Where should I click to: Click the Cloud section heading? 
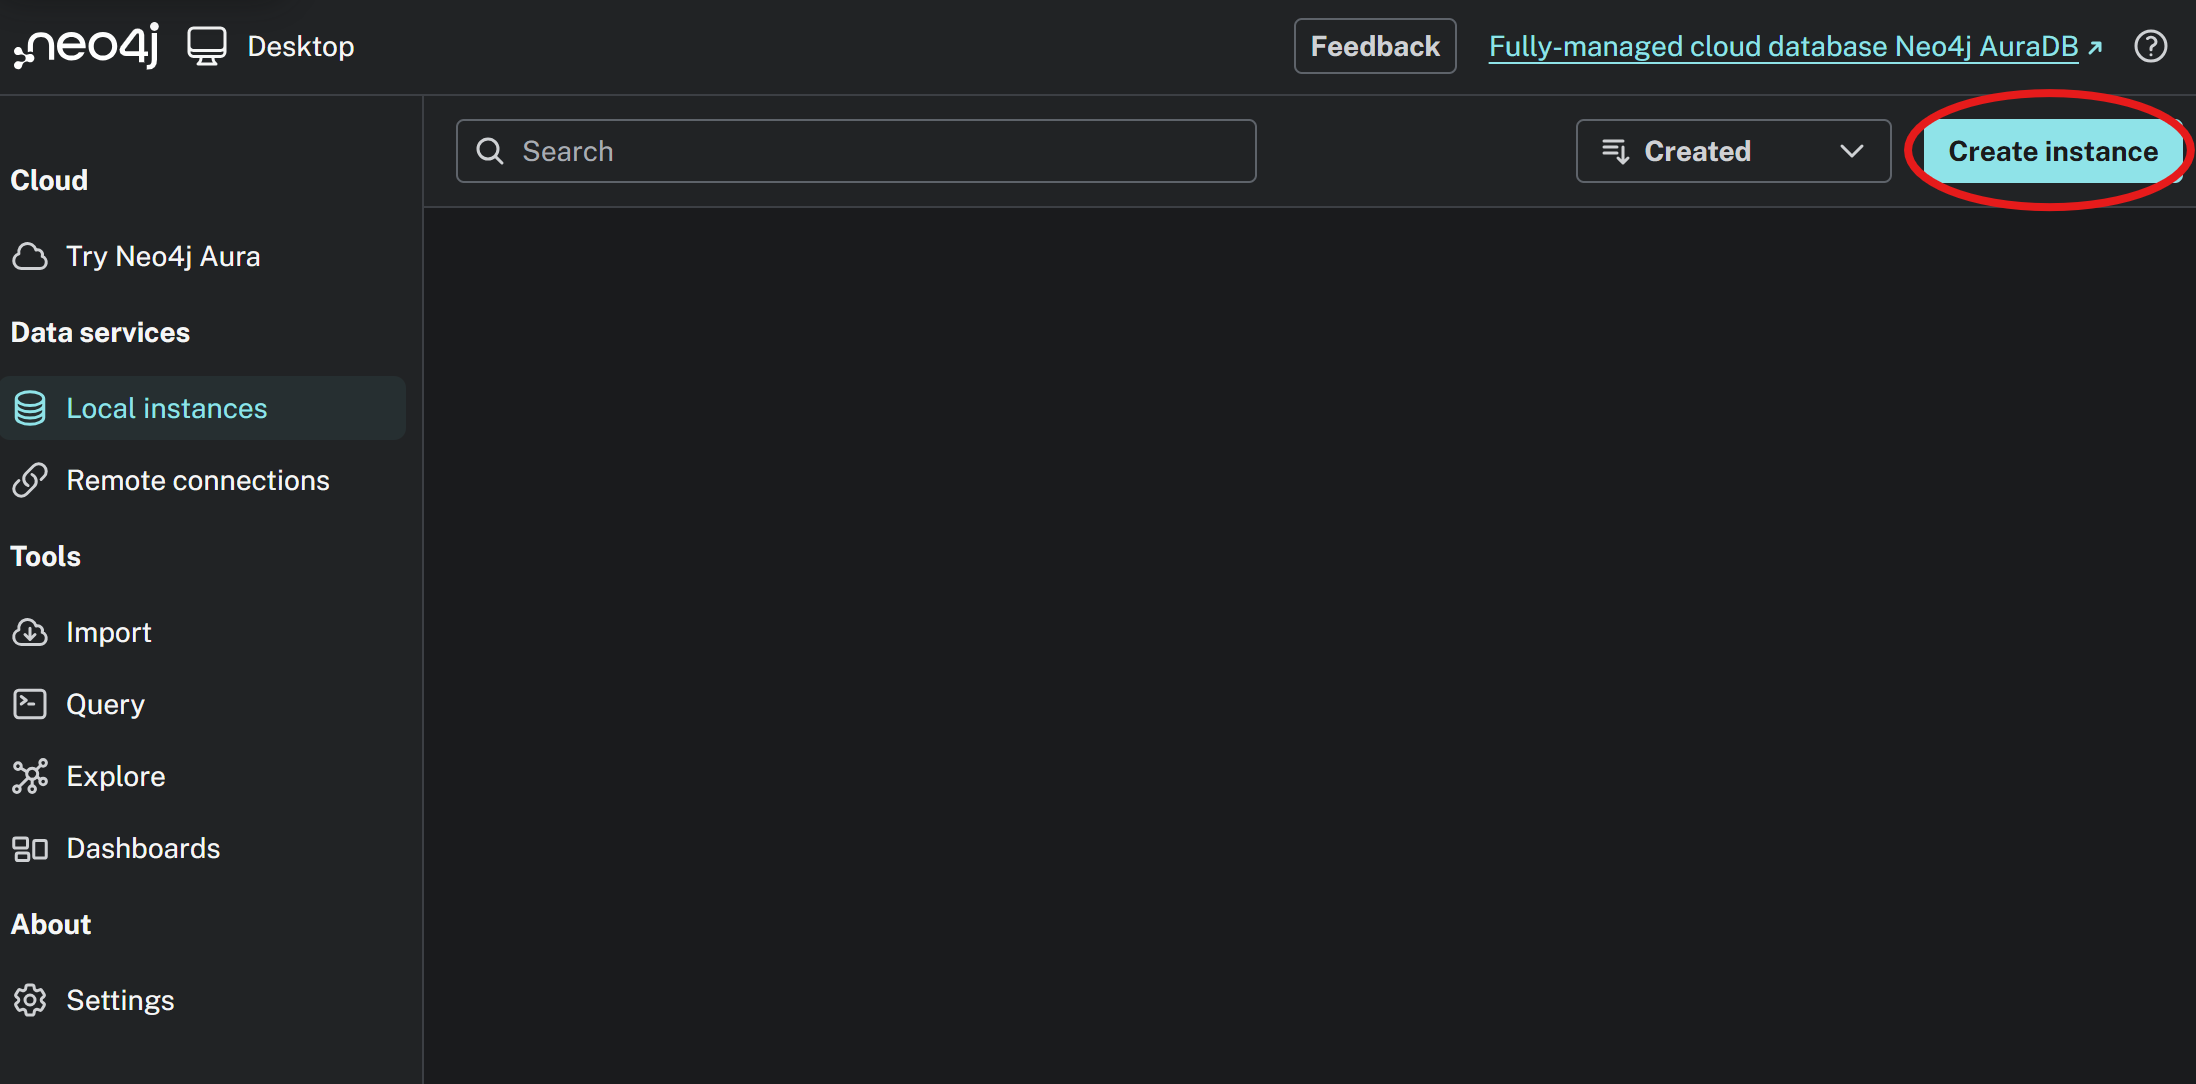tap(49, 180)
